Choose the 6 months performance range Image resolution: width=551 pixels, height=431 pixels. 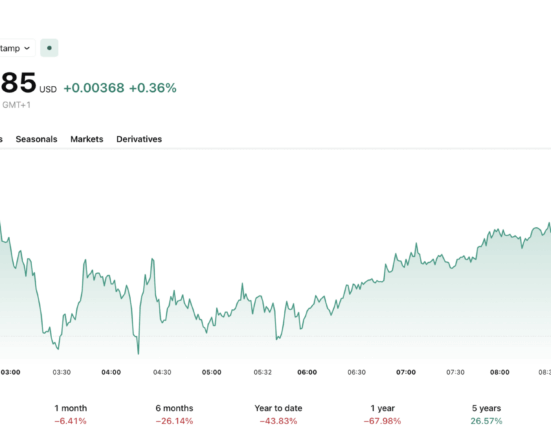point(174,414)
